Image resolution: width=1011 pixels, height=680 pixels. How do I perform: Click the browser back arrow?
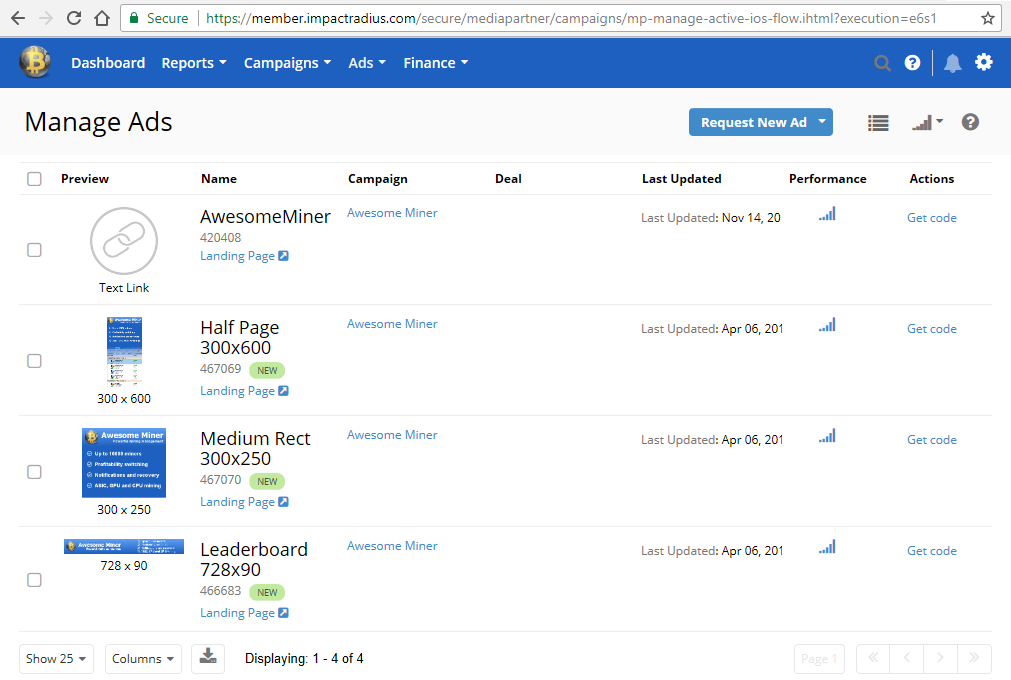18,18
